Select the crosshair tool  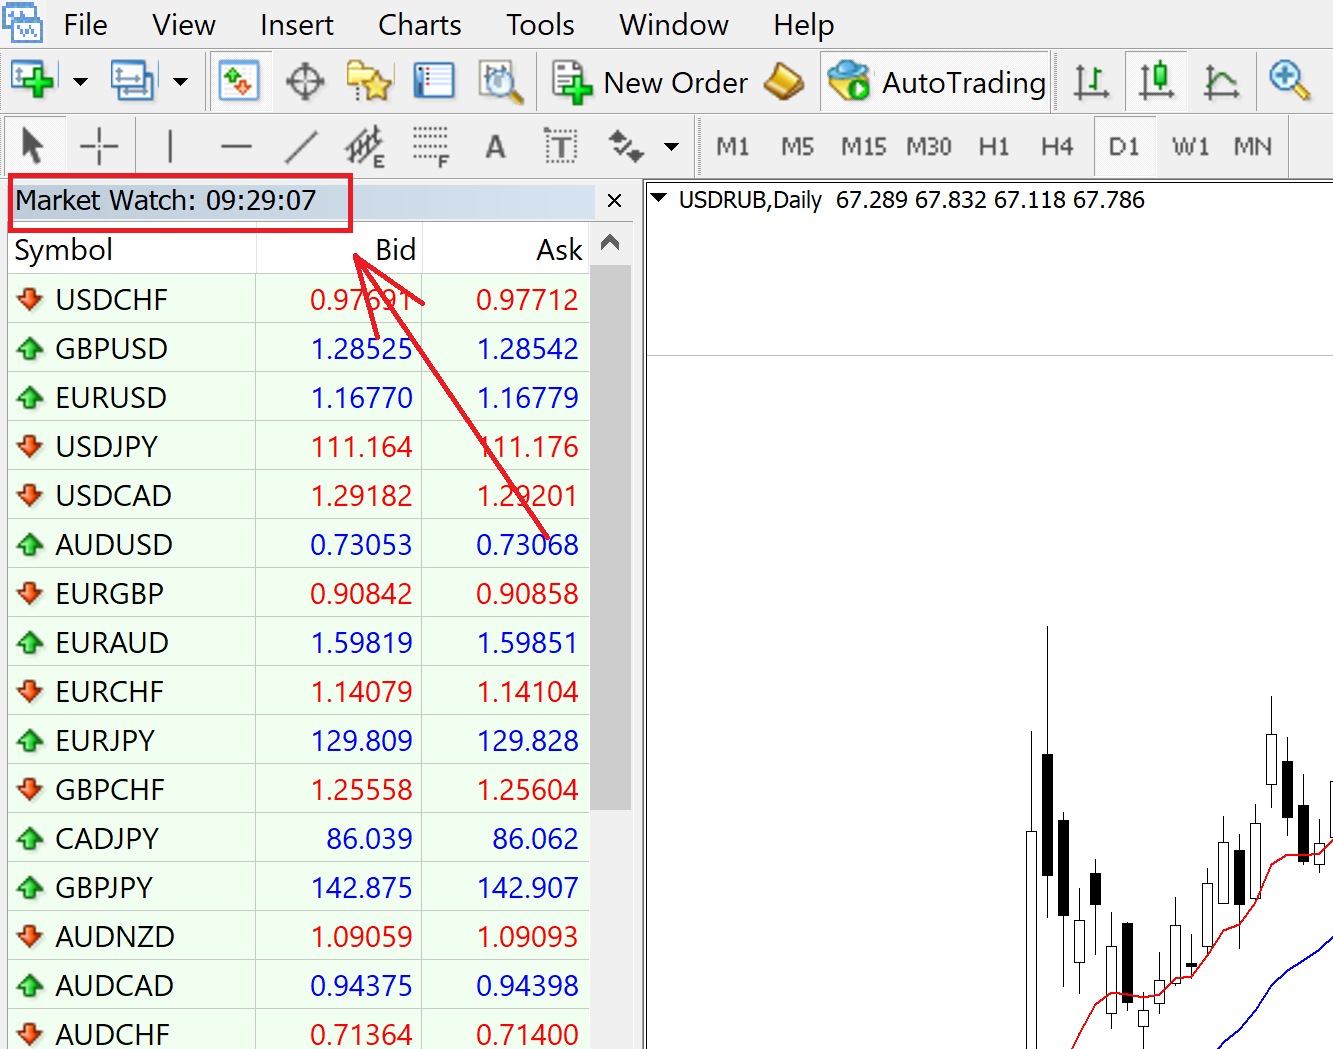(99, 147)
